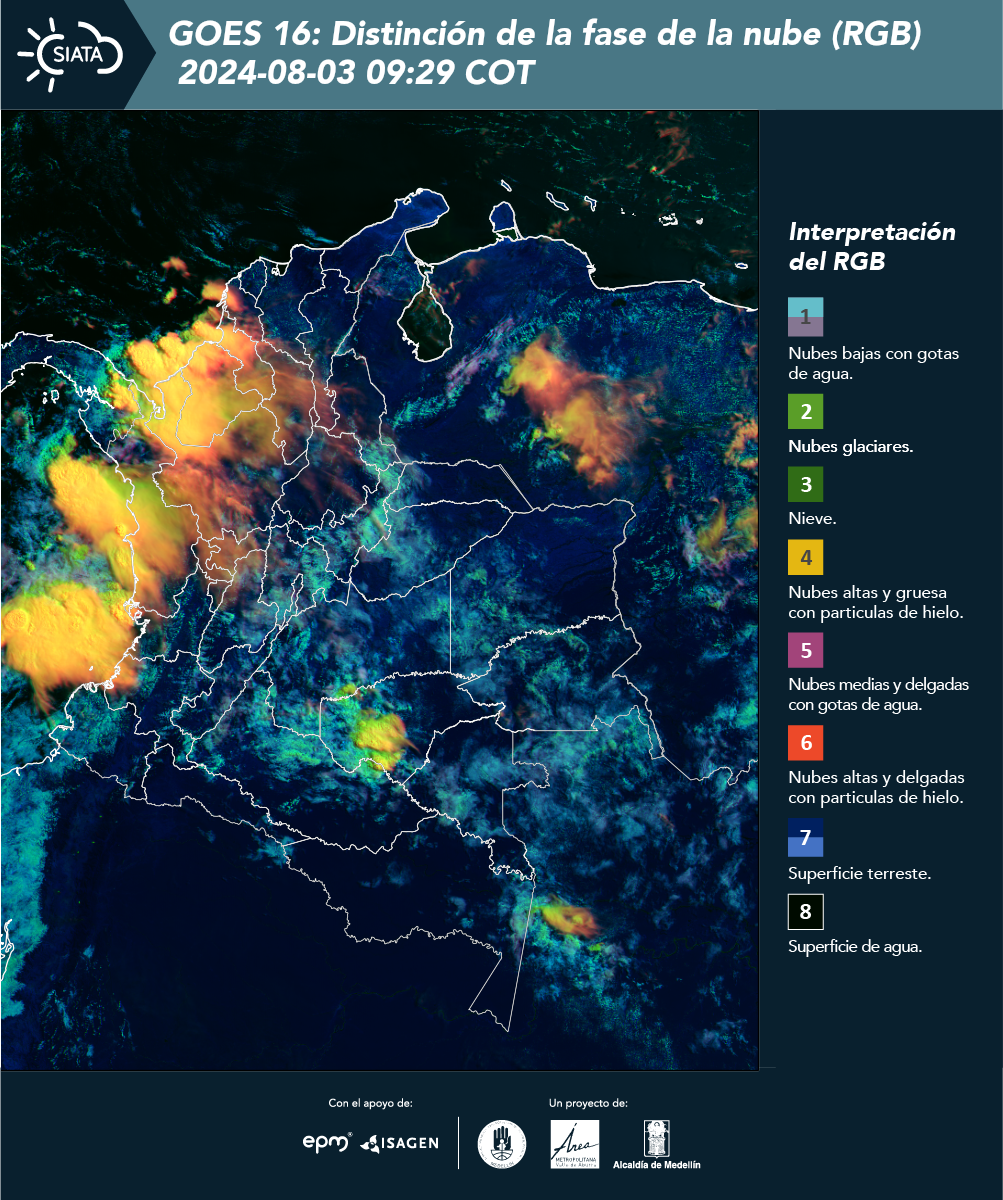The height and width of the screenshot is (1200, 1003).
Task: Select orange-red legend swatch number 6
Action: click(x=805, y=743)
